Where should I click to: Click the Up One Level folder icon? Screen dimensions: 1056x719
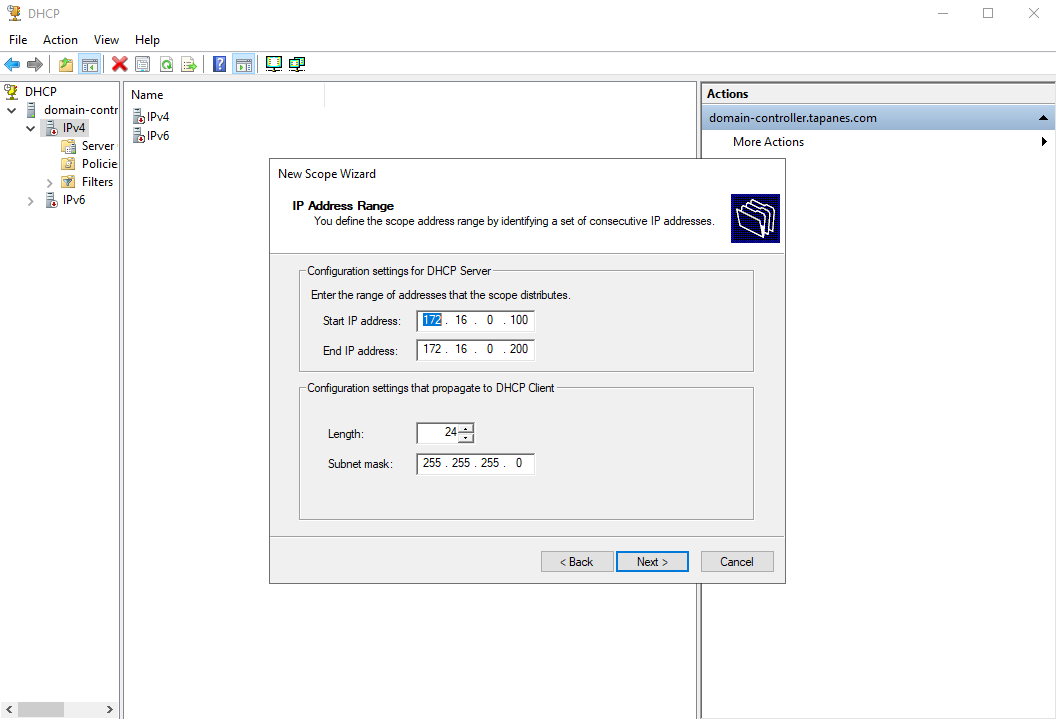click(x=66, y=64)
